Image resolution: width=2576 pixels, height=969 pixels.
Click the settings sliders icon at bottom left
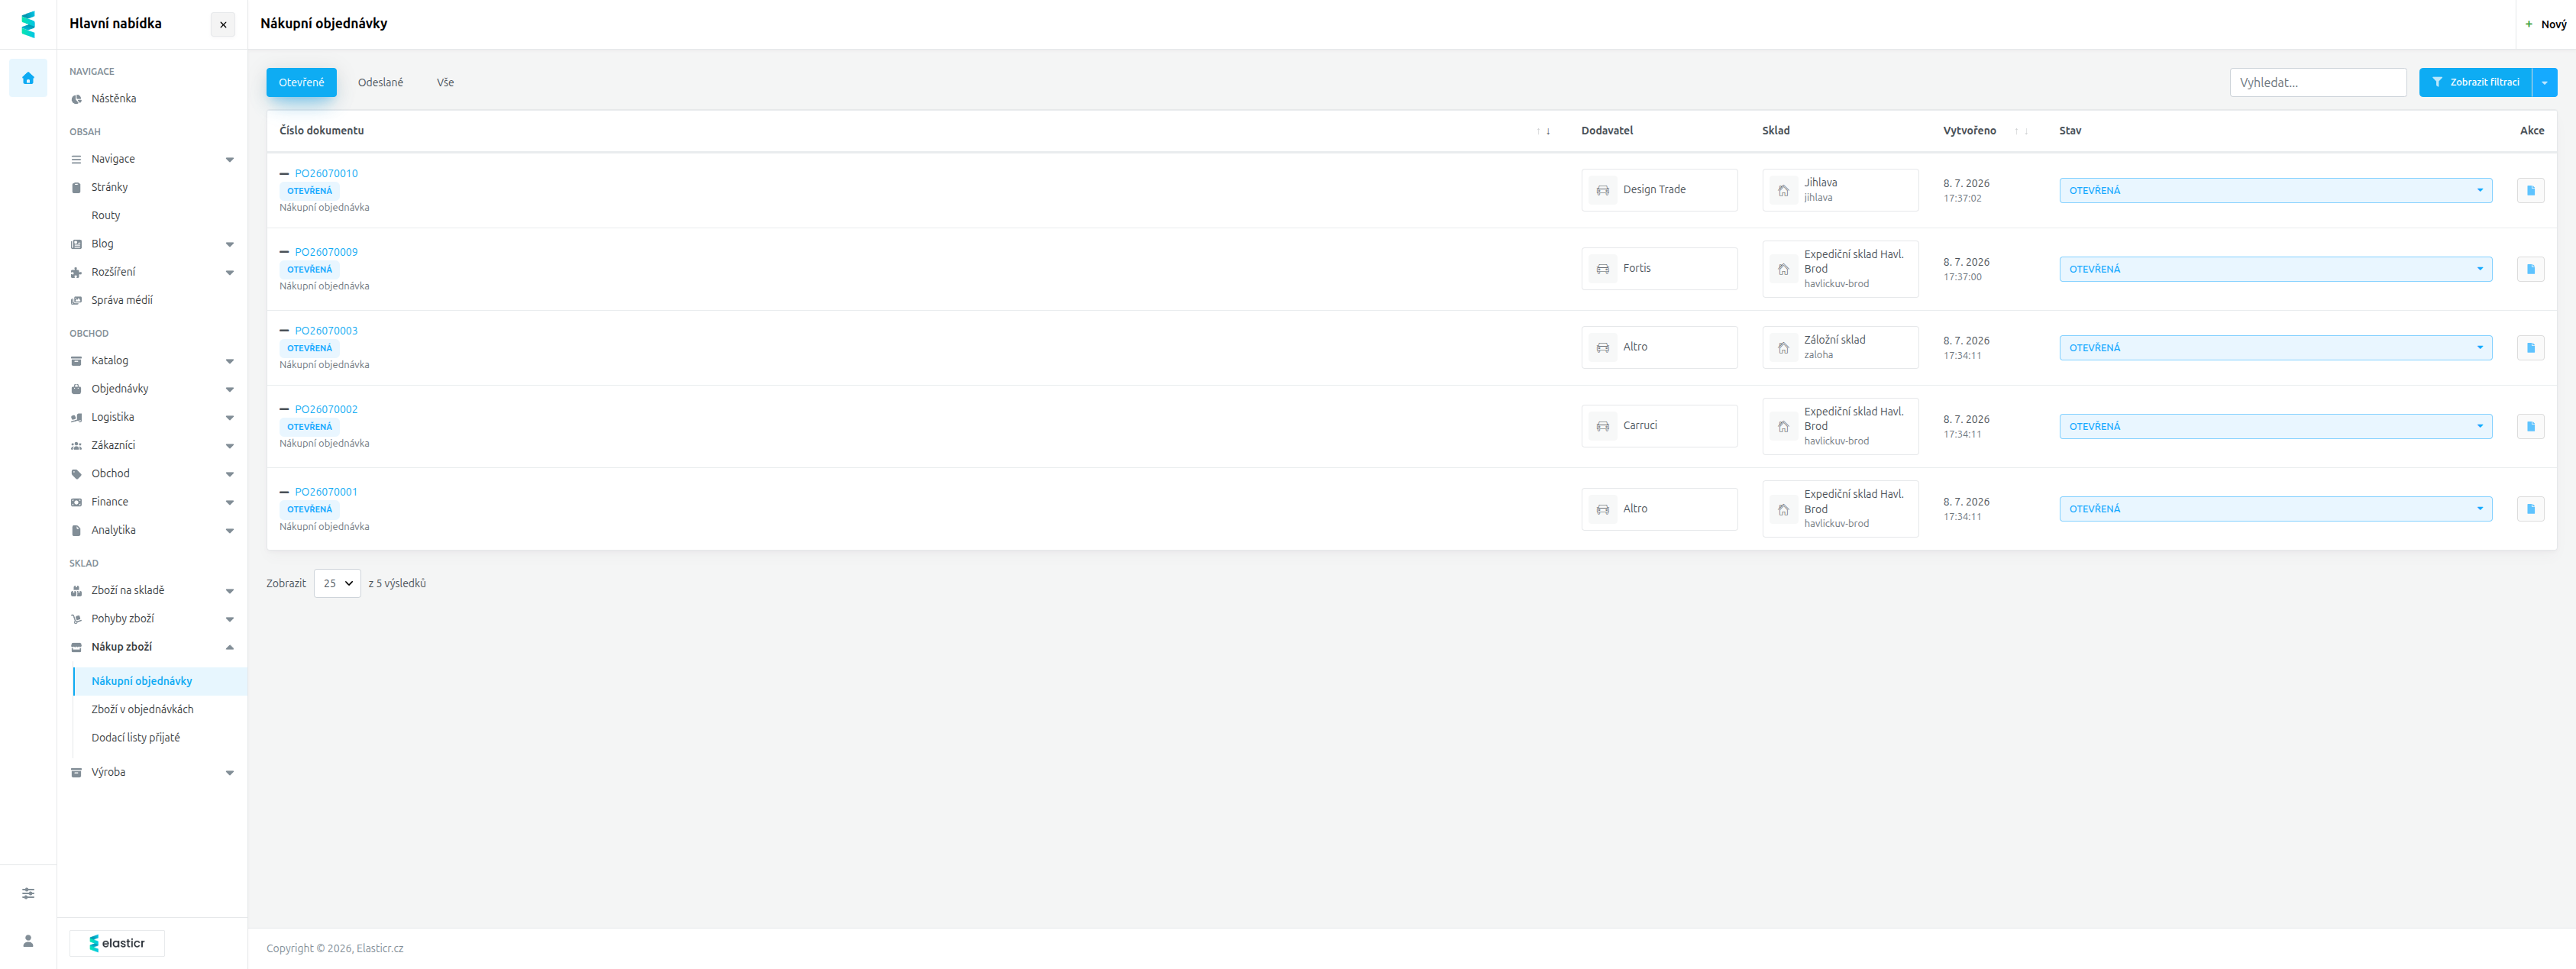tap(28, 893)
